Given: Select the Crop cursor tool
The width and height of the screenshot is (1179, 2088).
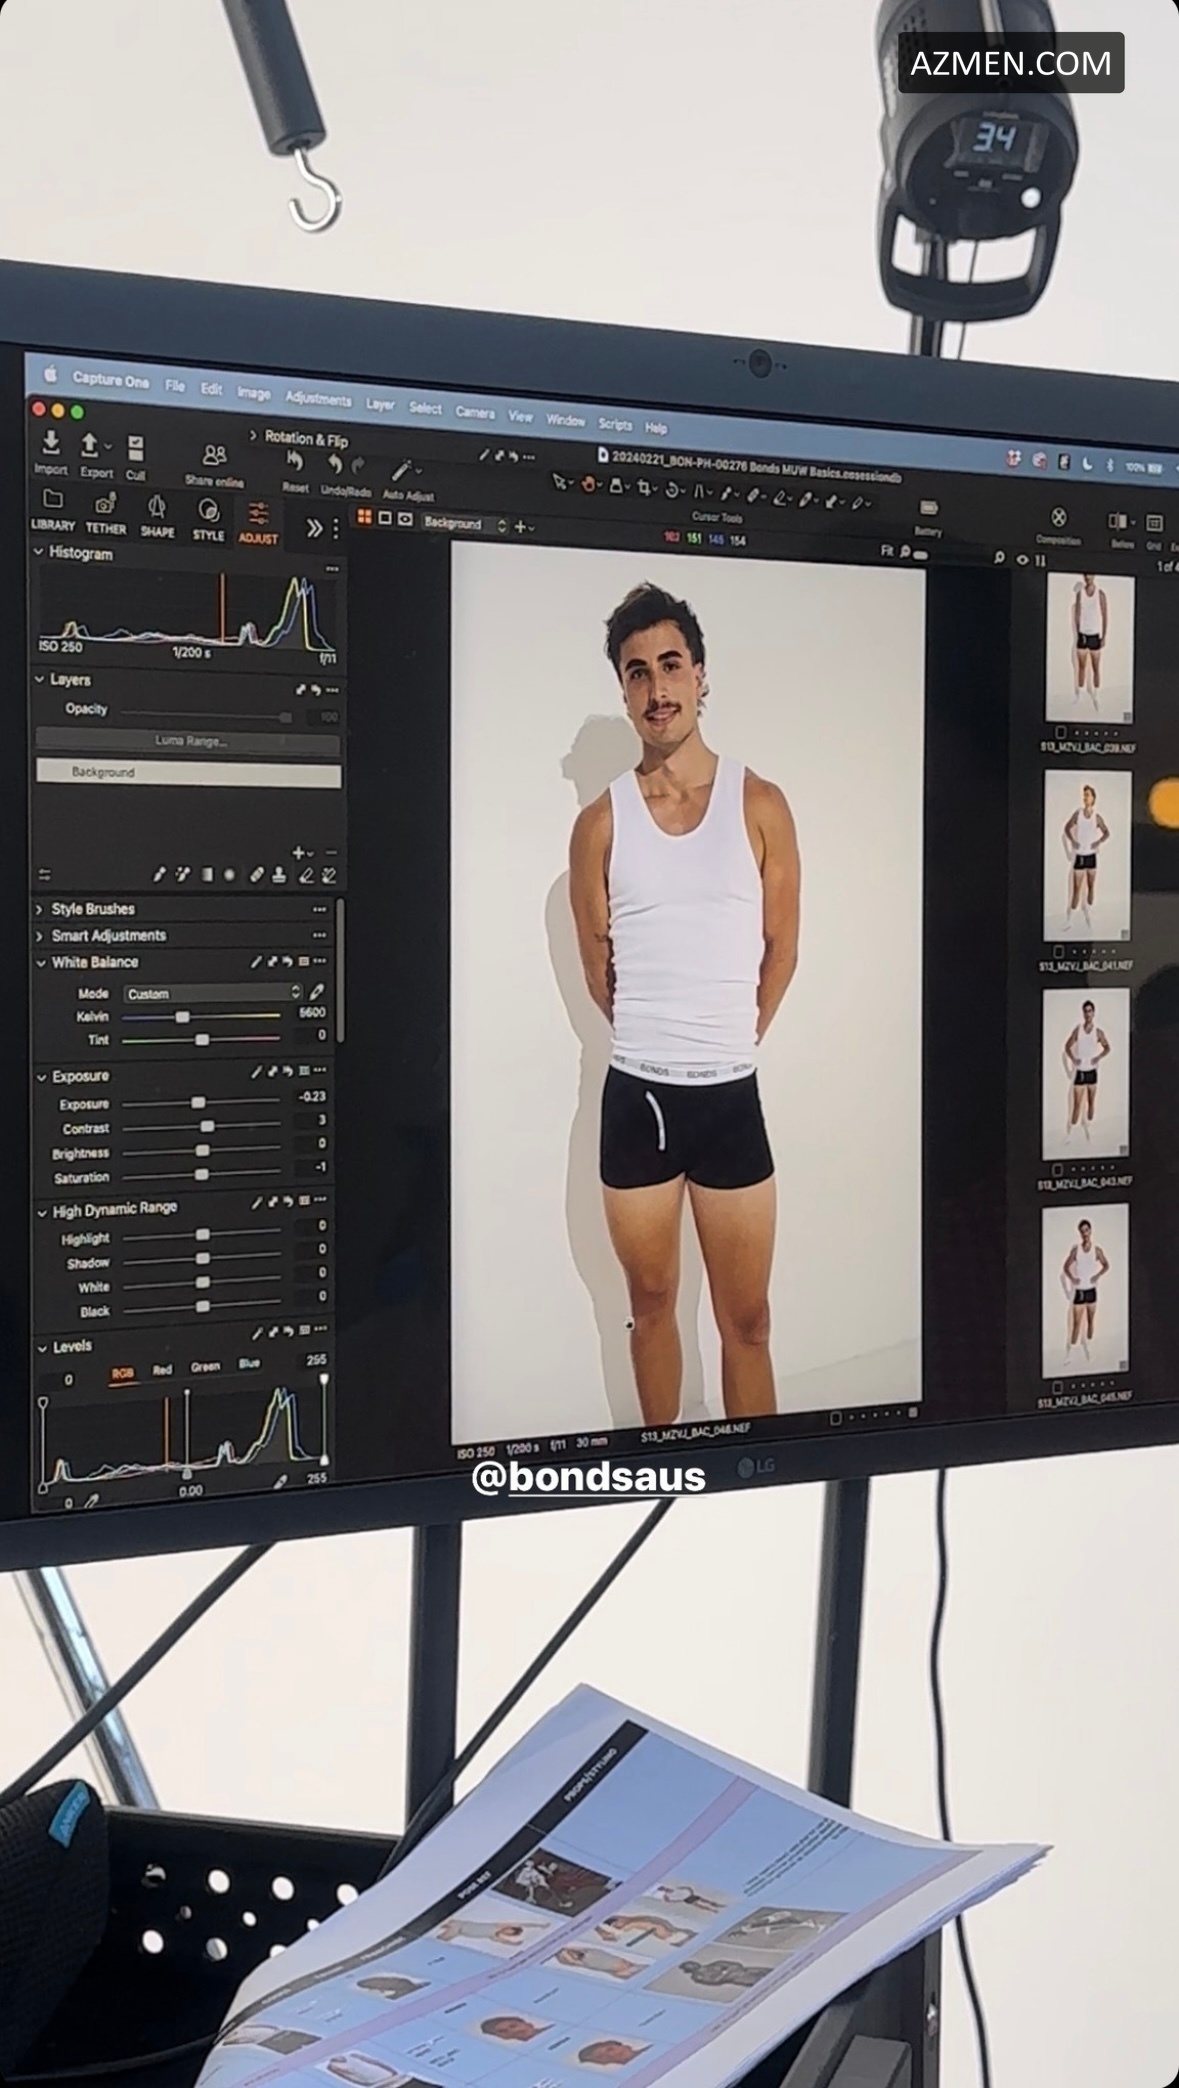Looking at the screenshot, I should coord(645,488).
